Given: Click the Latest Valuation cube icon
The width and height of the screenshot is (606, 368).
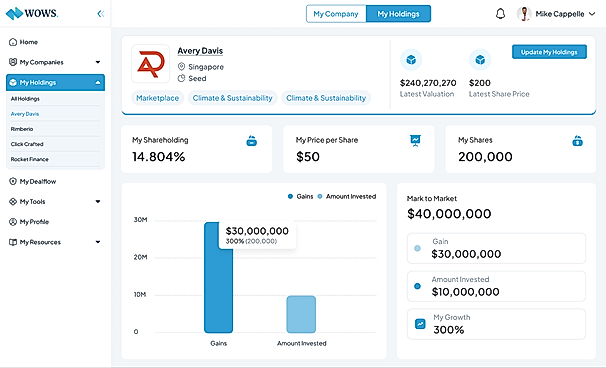Looking at the screenshot, I should [411, 60].
